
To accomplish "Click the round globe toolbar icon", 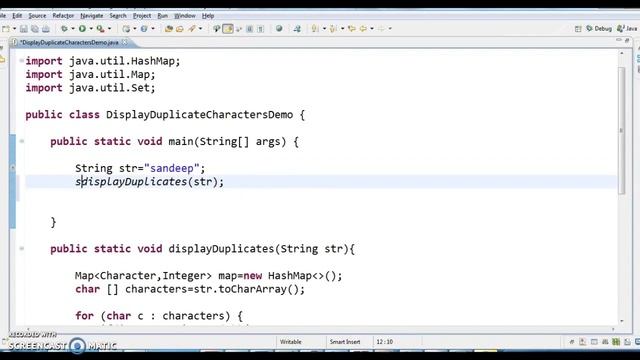I will (x=279, y=29).
